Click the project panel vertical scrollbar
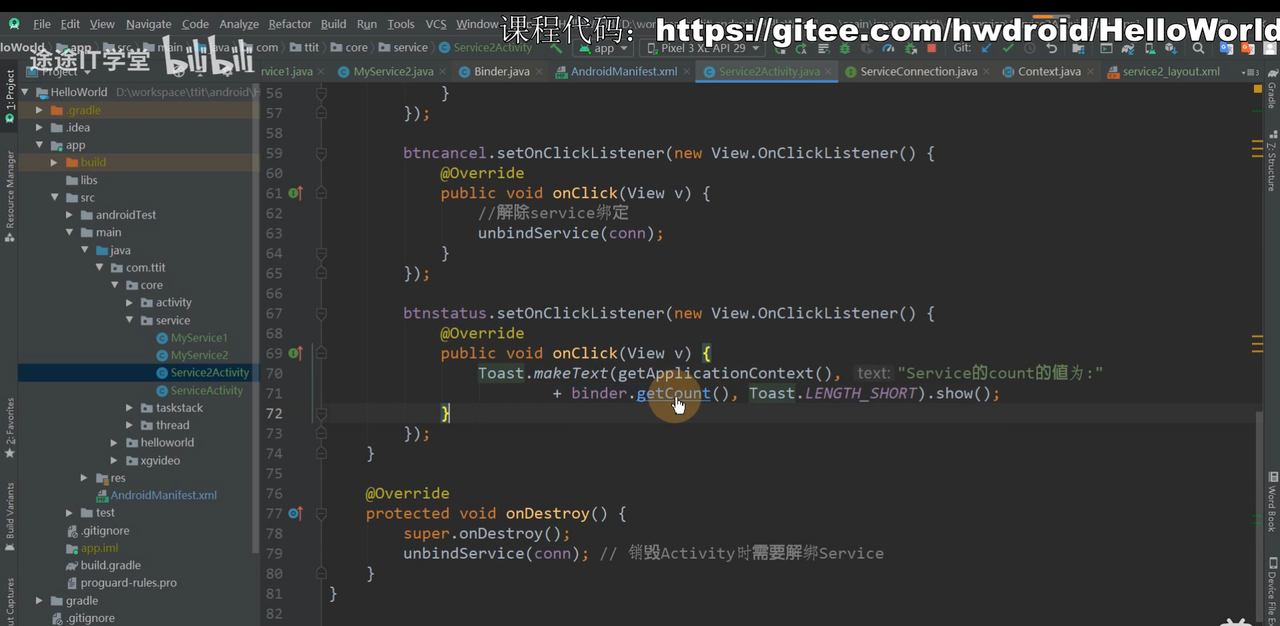Viewport: 1280px width, 626px height. [255, 320]
